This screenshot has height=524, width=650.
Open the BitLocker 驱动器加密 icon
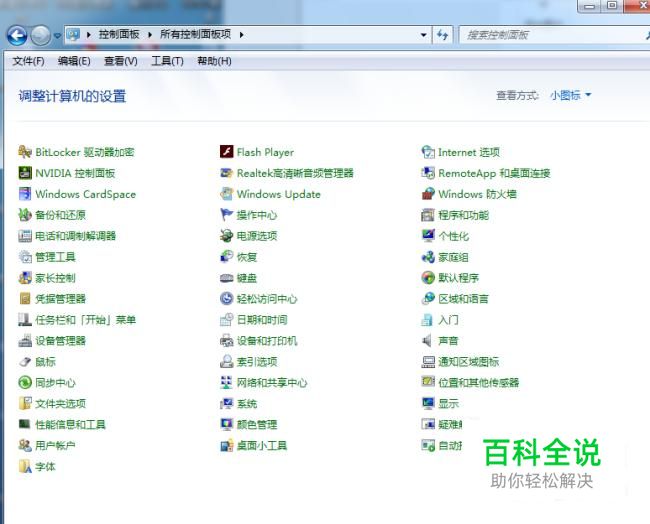(25, 152)
